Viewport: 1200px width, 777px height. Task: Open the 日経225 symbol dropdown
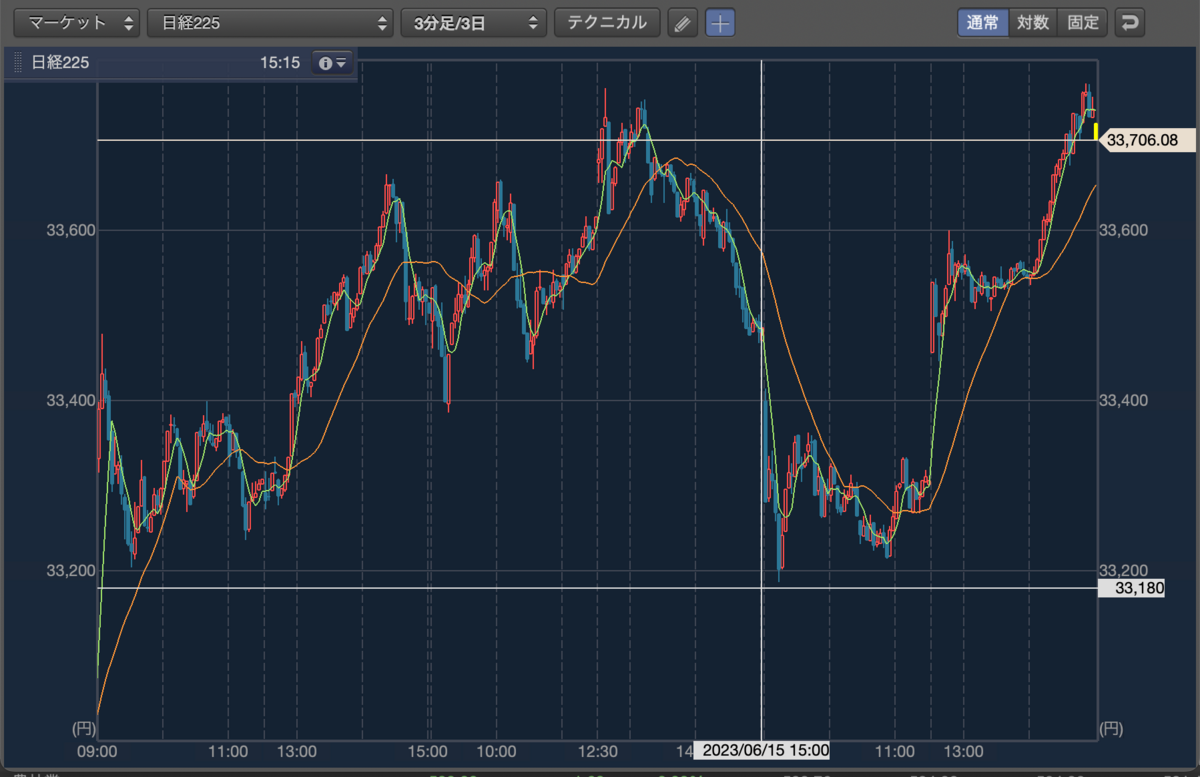[x=270, y=22]
